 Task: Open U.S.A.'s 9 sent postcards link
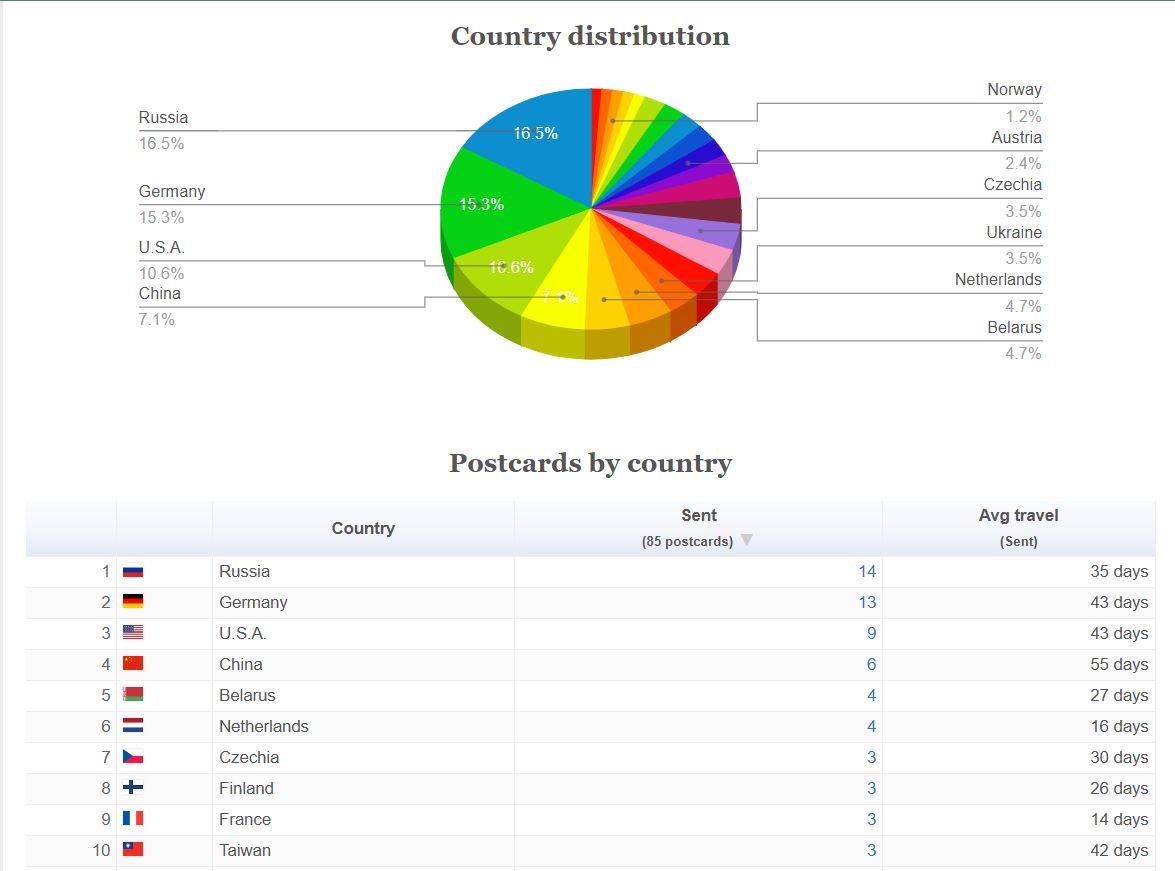pos(871,634)
